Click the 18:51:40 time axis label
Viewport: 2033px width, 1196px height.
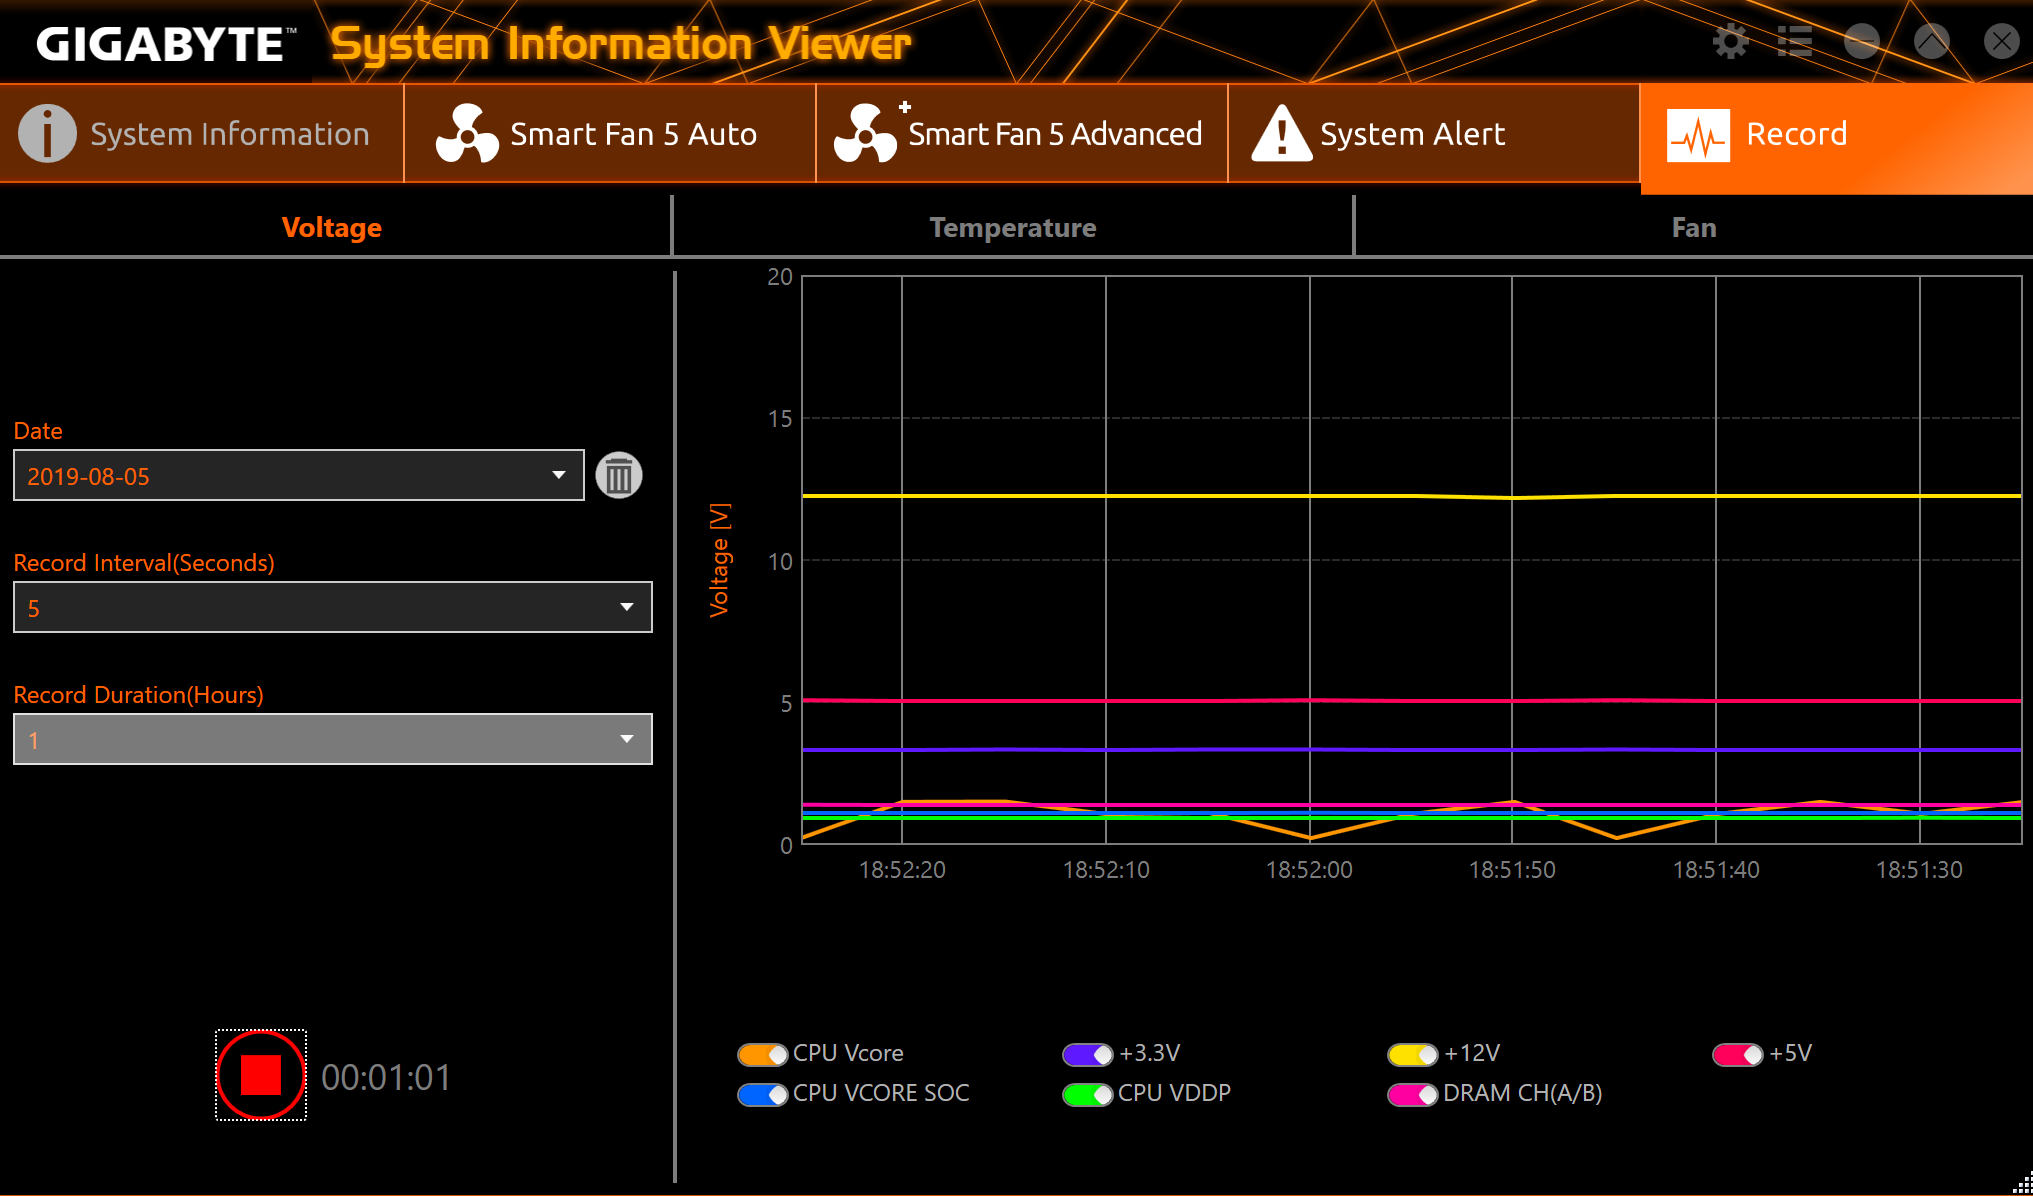pyautogui.click(x=1716, y=870)
